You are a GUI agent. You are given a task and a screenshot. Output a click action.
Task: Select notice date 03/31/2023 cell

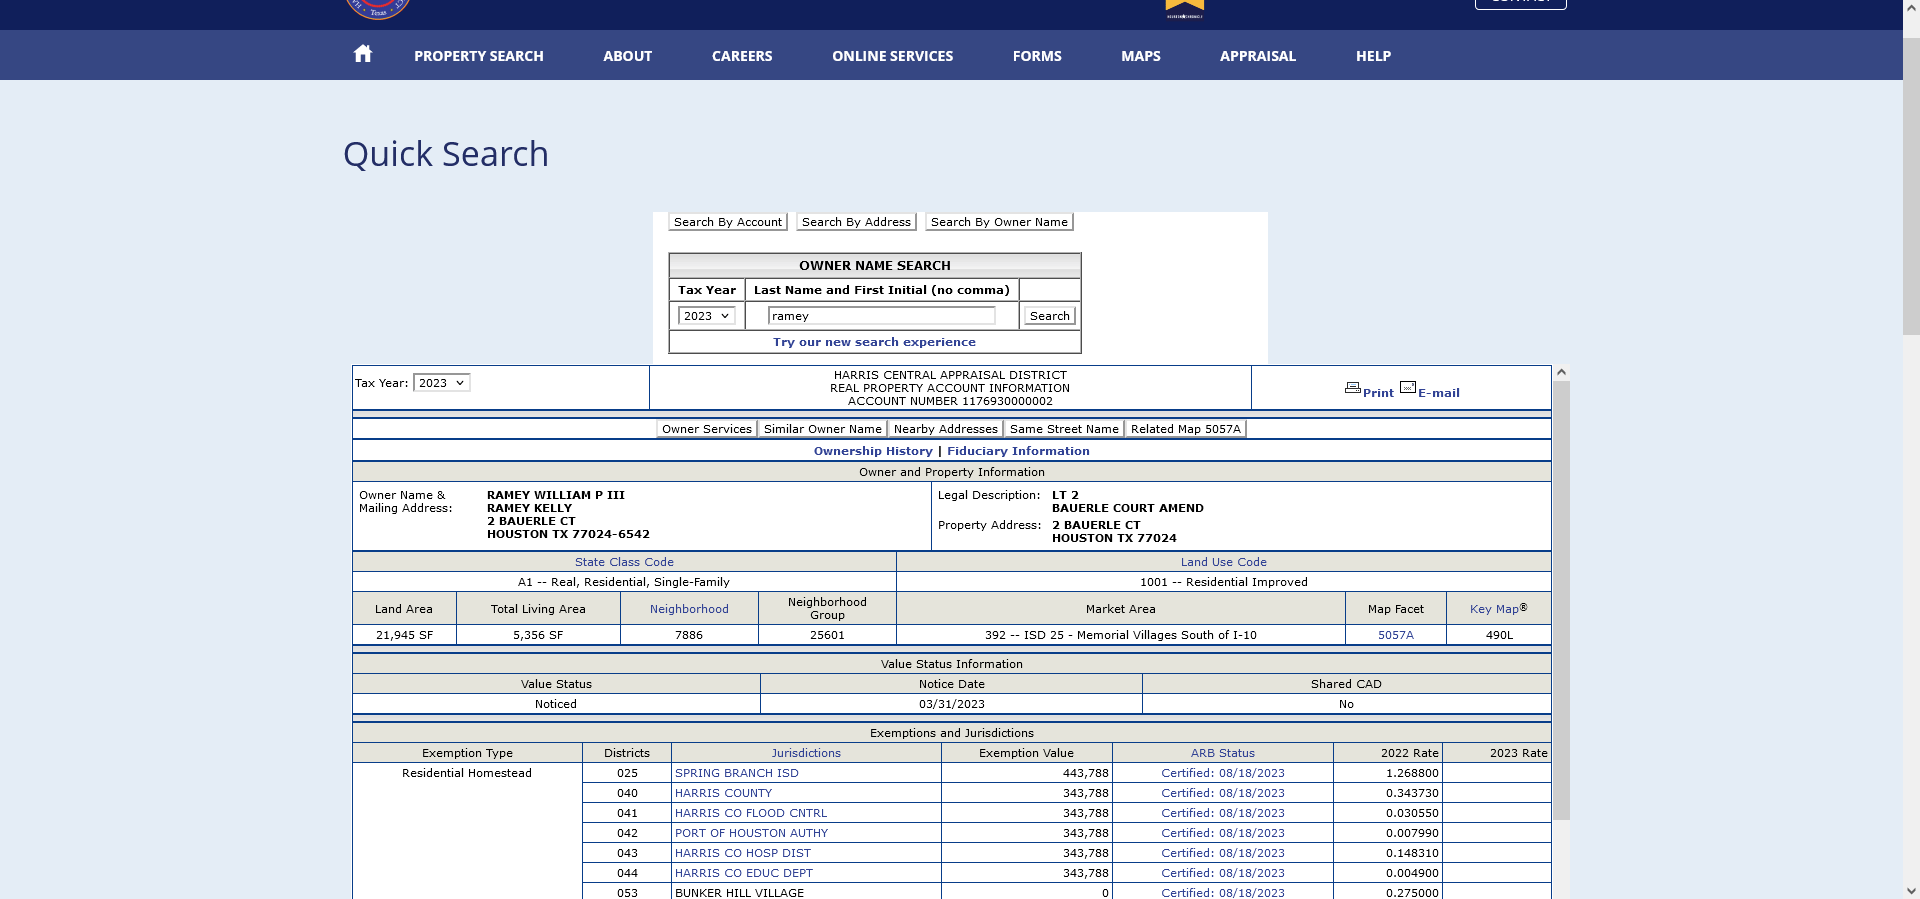[951, 704]
